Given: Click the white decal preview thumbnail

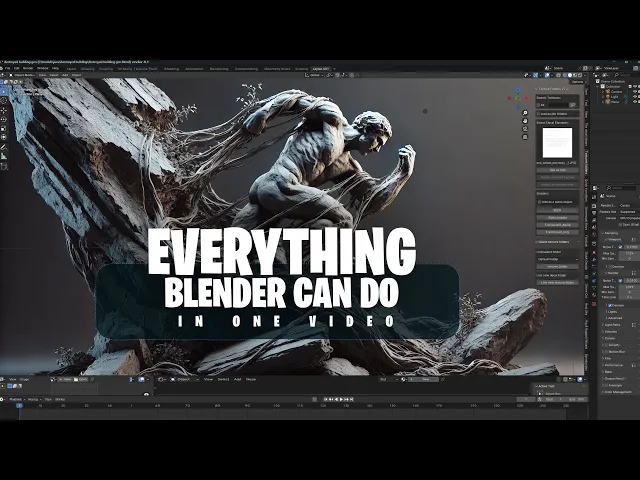Looking at the screenshot, I should (x=557, y=142).
